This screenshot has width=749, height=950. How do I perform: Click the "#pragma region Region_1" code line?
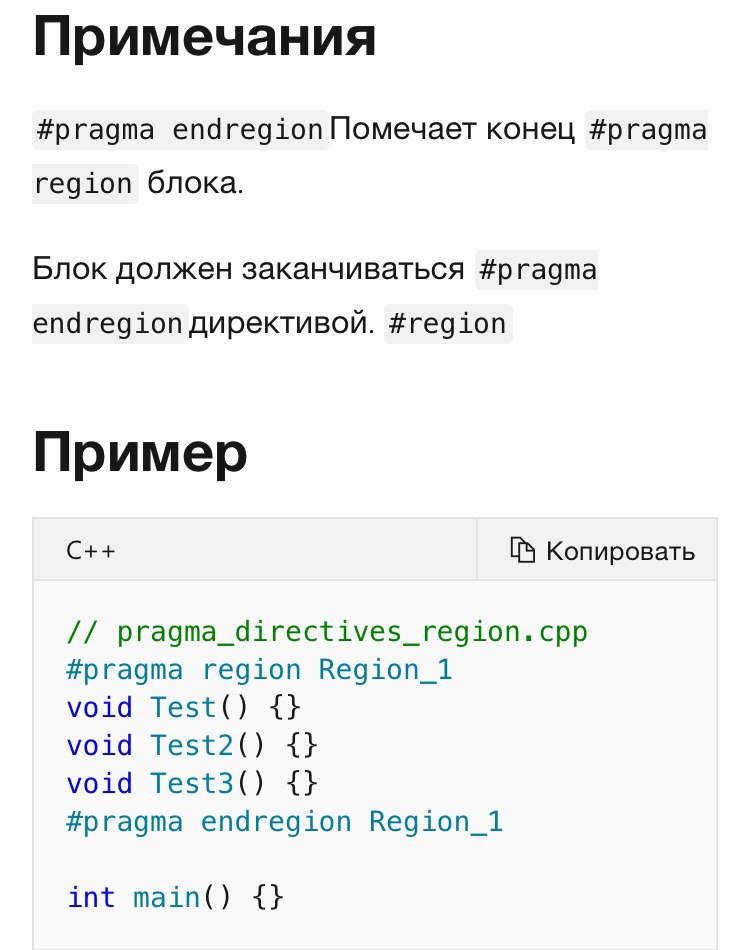pos(259,669)
